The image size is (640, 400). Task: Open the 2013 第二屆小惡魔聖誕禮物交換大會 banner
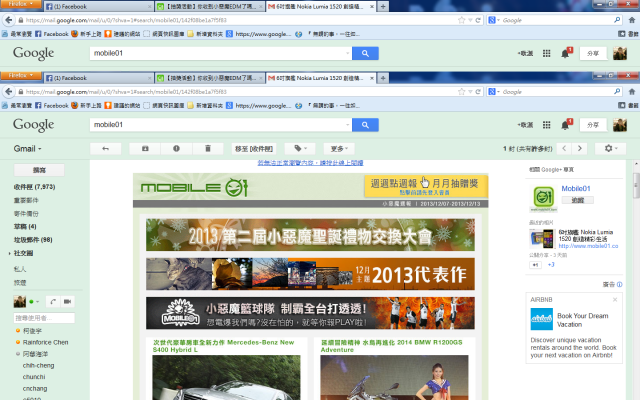(x=310, y=235)
